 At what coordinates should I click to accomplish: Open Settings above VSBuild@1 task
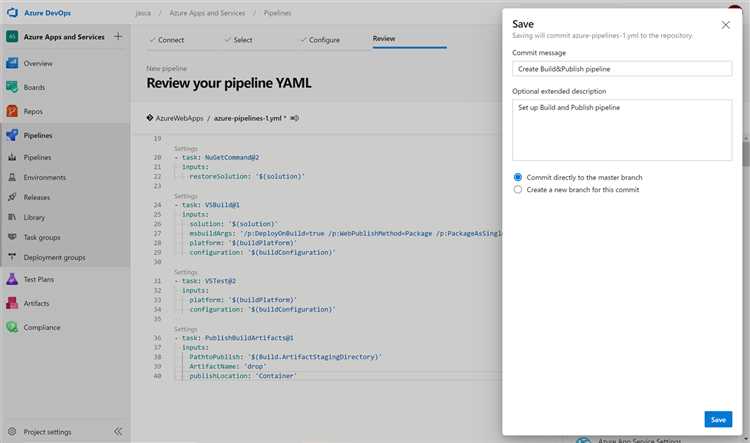click(x=186, y=196)
